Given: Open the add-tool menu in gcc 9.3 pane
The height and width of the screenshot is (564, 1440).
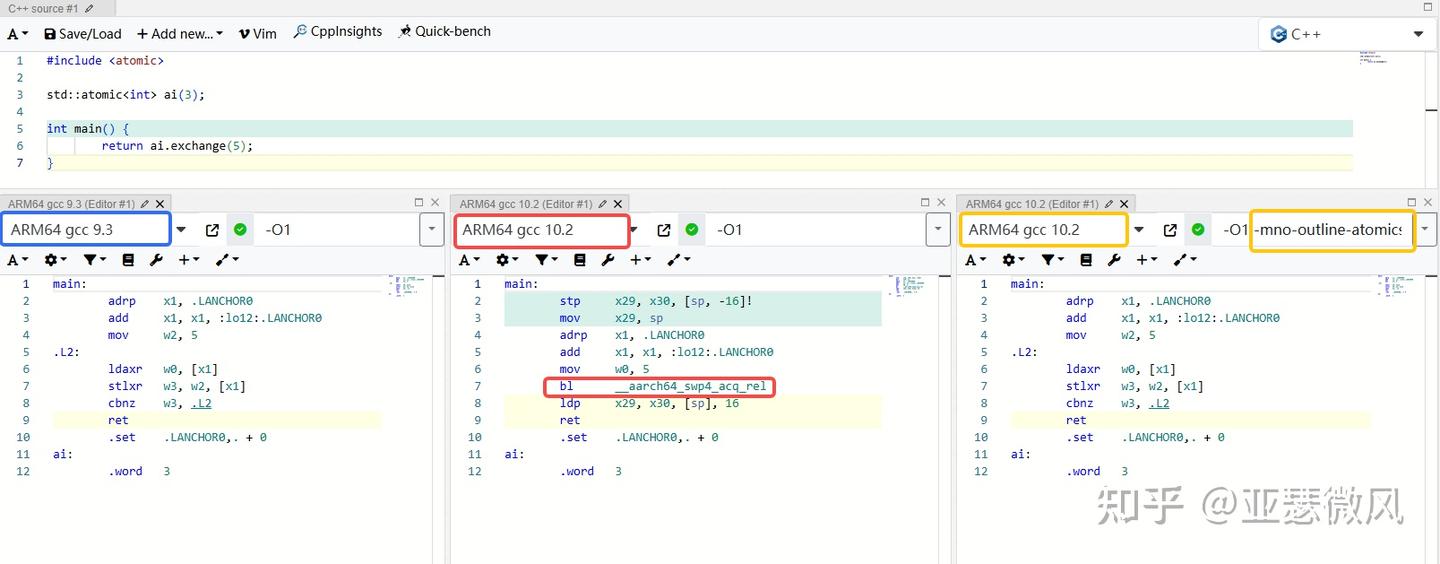Looking at the screenshot, I should tap(227, 260).
